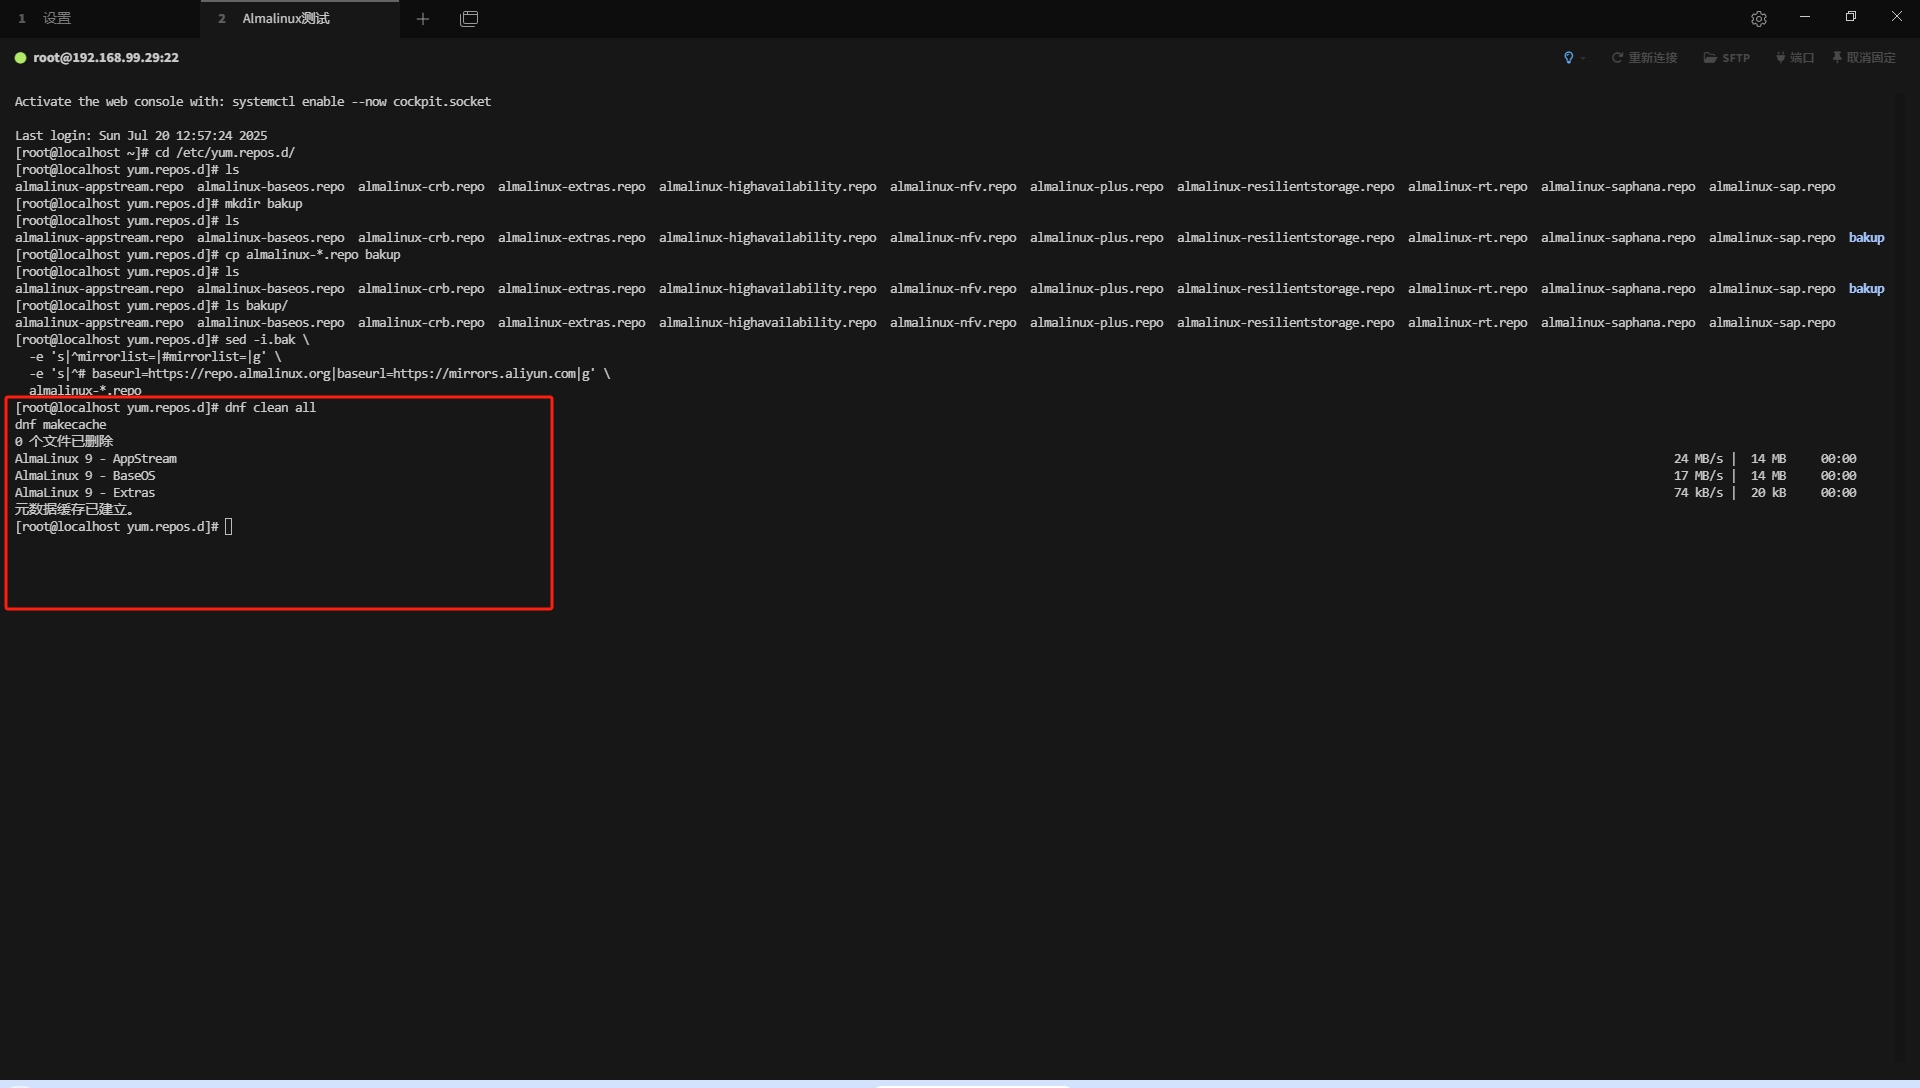
Task: Minimize the terminal window
Action: tap(1805, 17)
